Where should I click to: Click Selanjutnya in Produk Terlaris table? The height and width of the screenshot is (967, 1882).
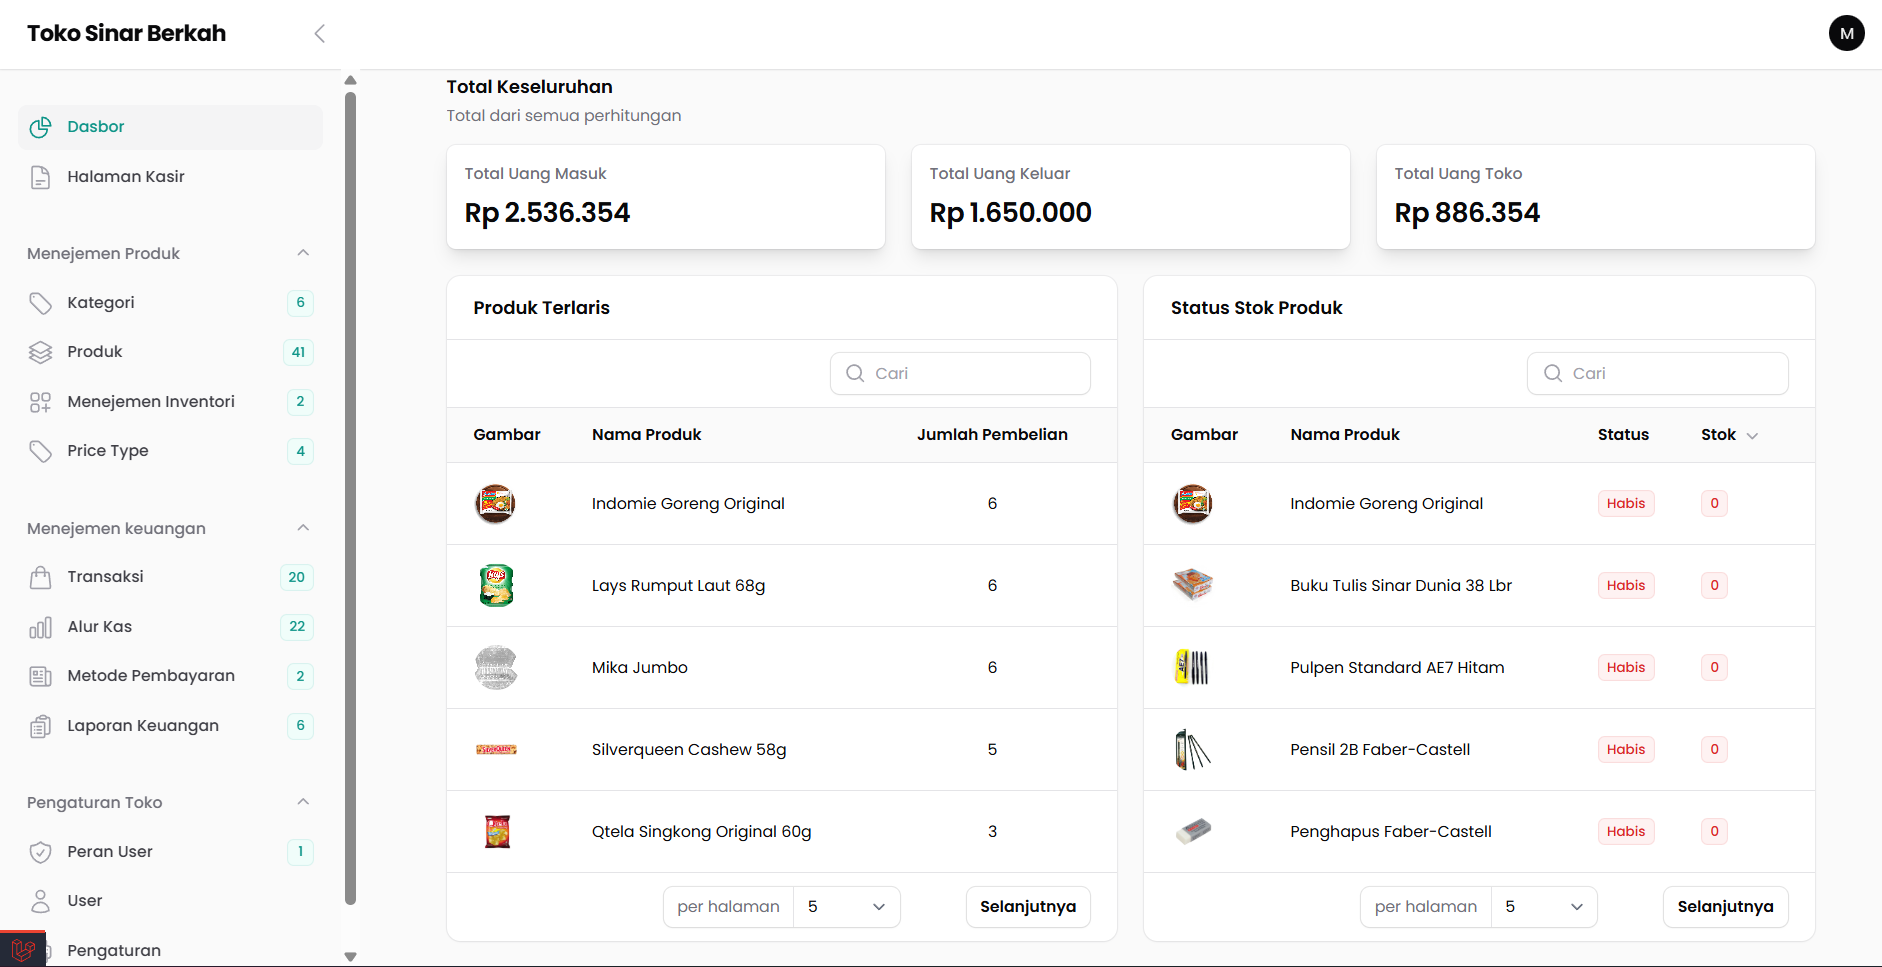pos(1028,907)
